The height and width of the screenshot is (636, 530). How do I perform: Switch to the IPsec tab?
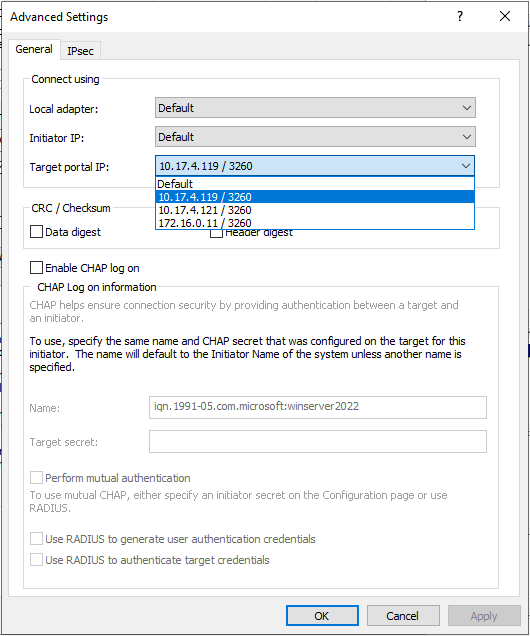click(80, 51)
